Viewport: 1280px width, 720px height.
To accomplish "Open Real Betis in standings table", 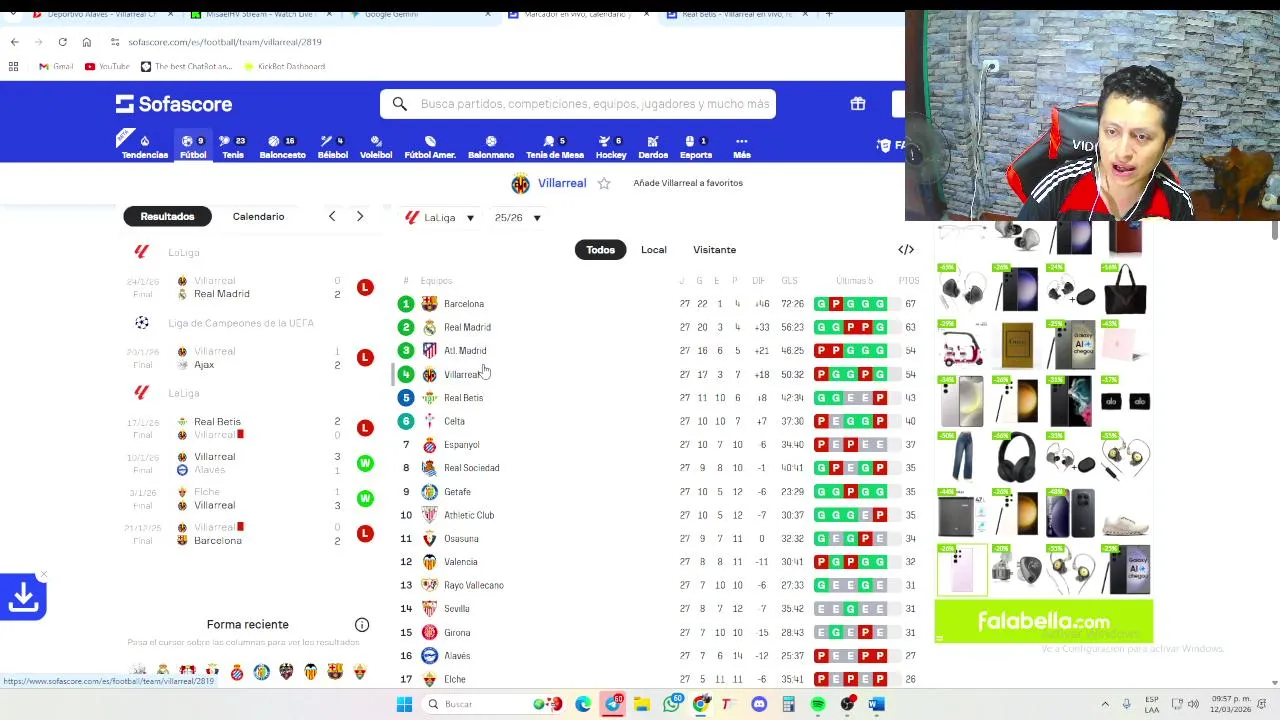I will tap(463, 398).
